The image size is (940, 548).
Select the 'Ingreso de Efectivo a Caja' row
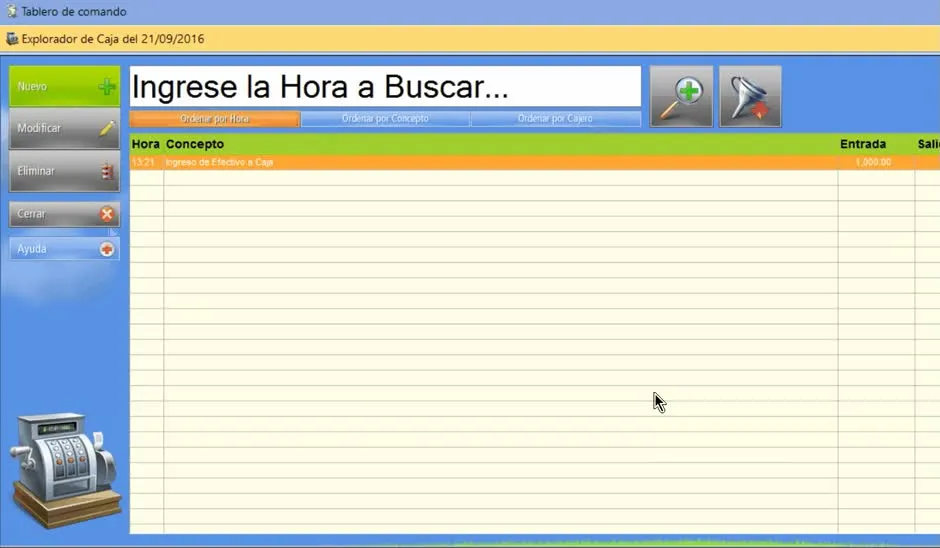535,162
